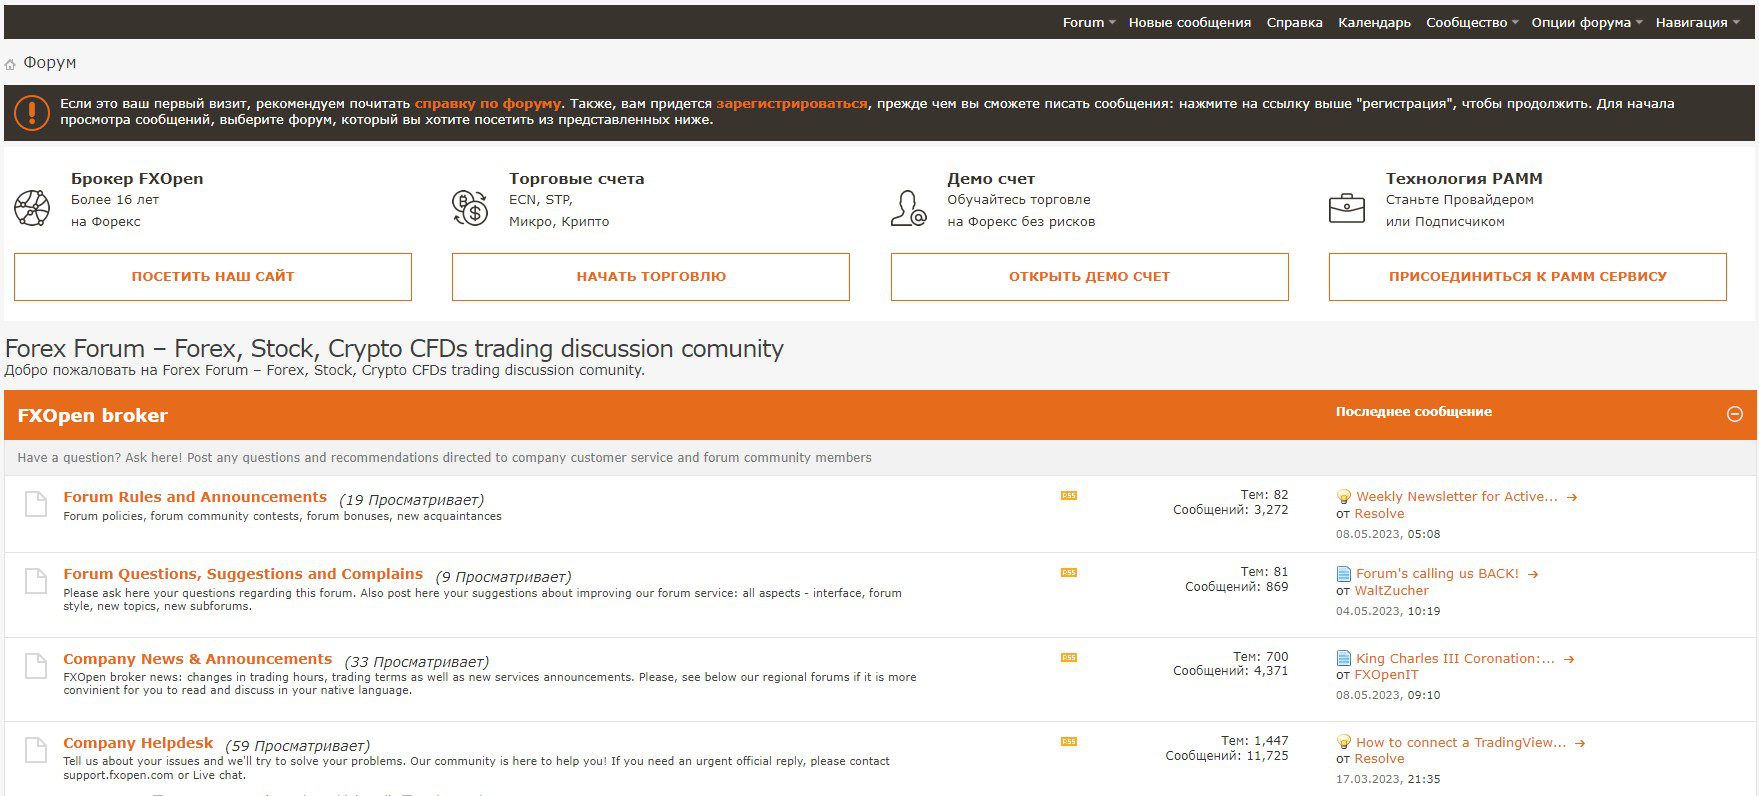Viewport: 1759px width, 796px height.
Task: Go to last post arrow after King Charles III Coronation
Action: (x=1569, y=659)
